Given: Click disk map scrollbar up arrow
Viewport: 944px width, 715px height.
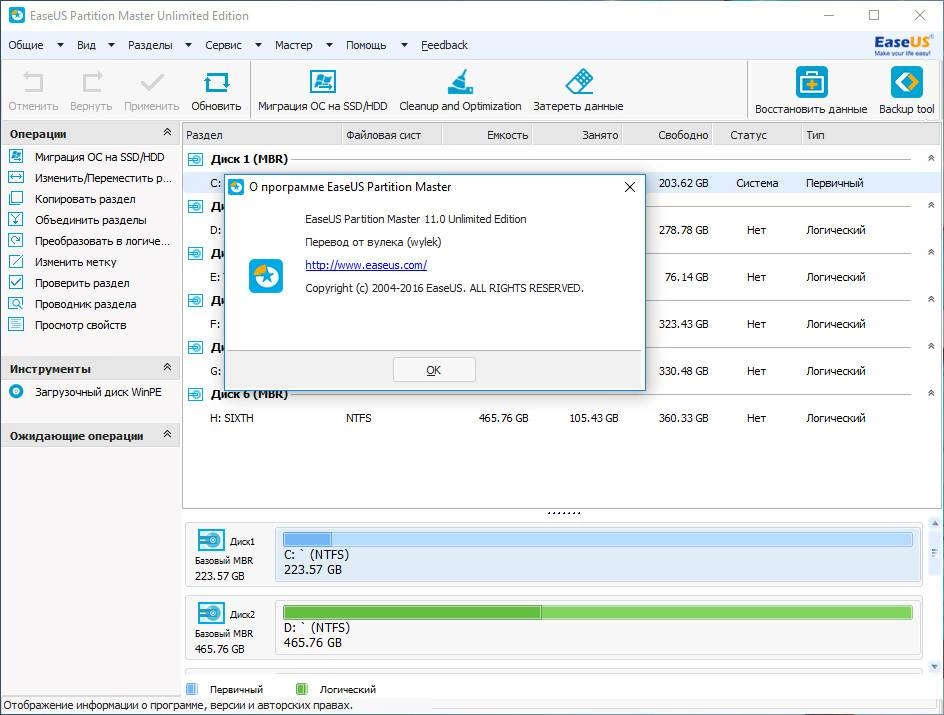Looking at the screenshot, I should click(934, 524).
